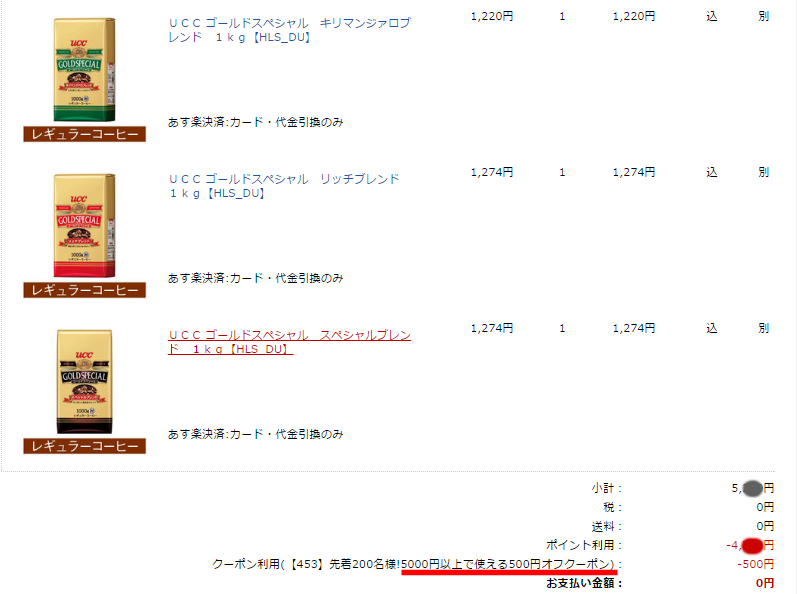Image resolution: width=797 pixels, height=594 pixels.
Task: Click the 込 tax marker for Kilimanjaro row
Action: click(712, 16)
